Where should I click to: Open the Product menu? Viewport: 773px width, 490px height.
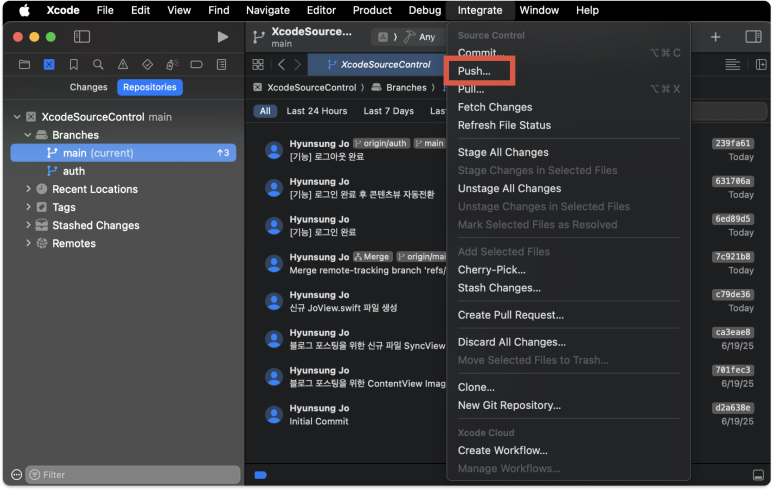(x=372, y=10)
